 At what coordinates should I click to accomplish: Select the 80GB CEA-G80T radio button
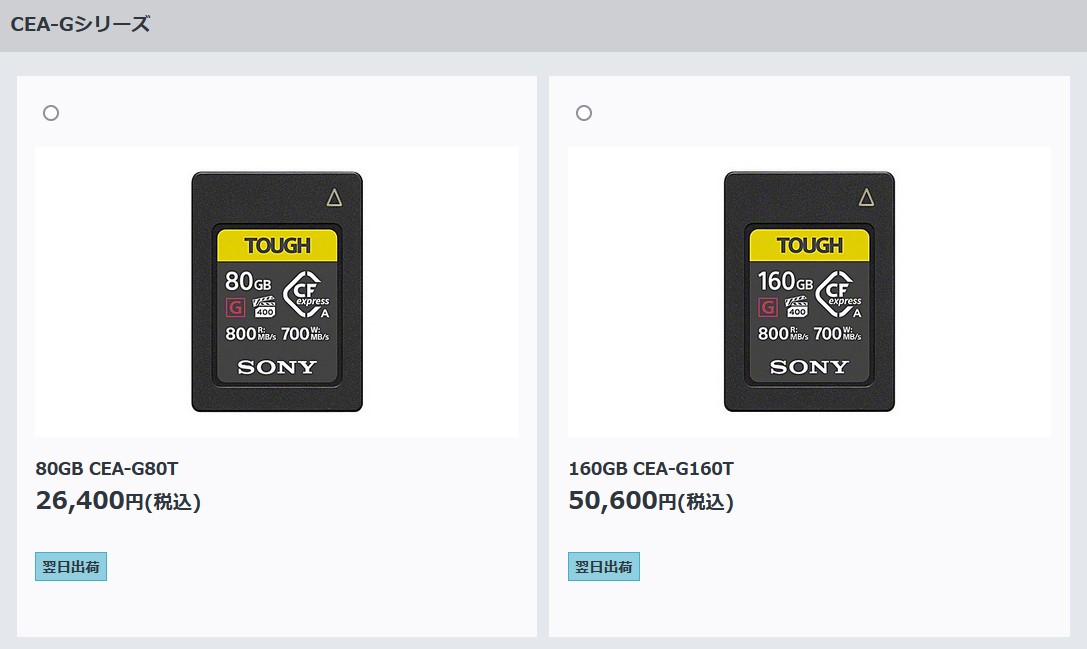tap(51, 113)
